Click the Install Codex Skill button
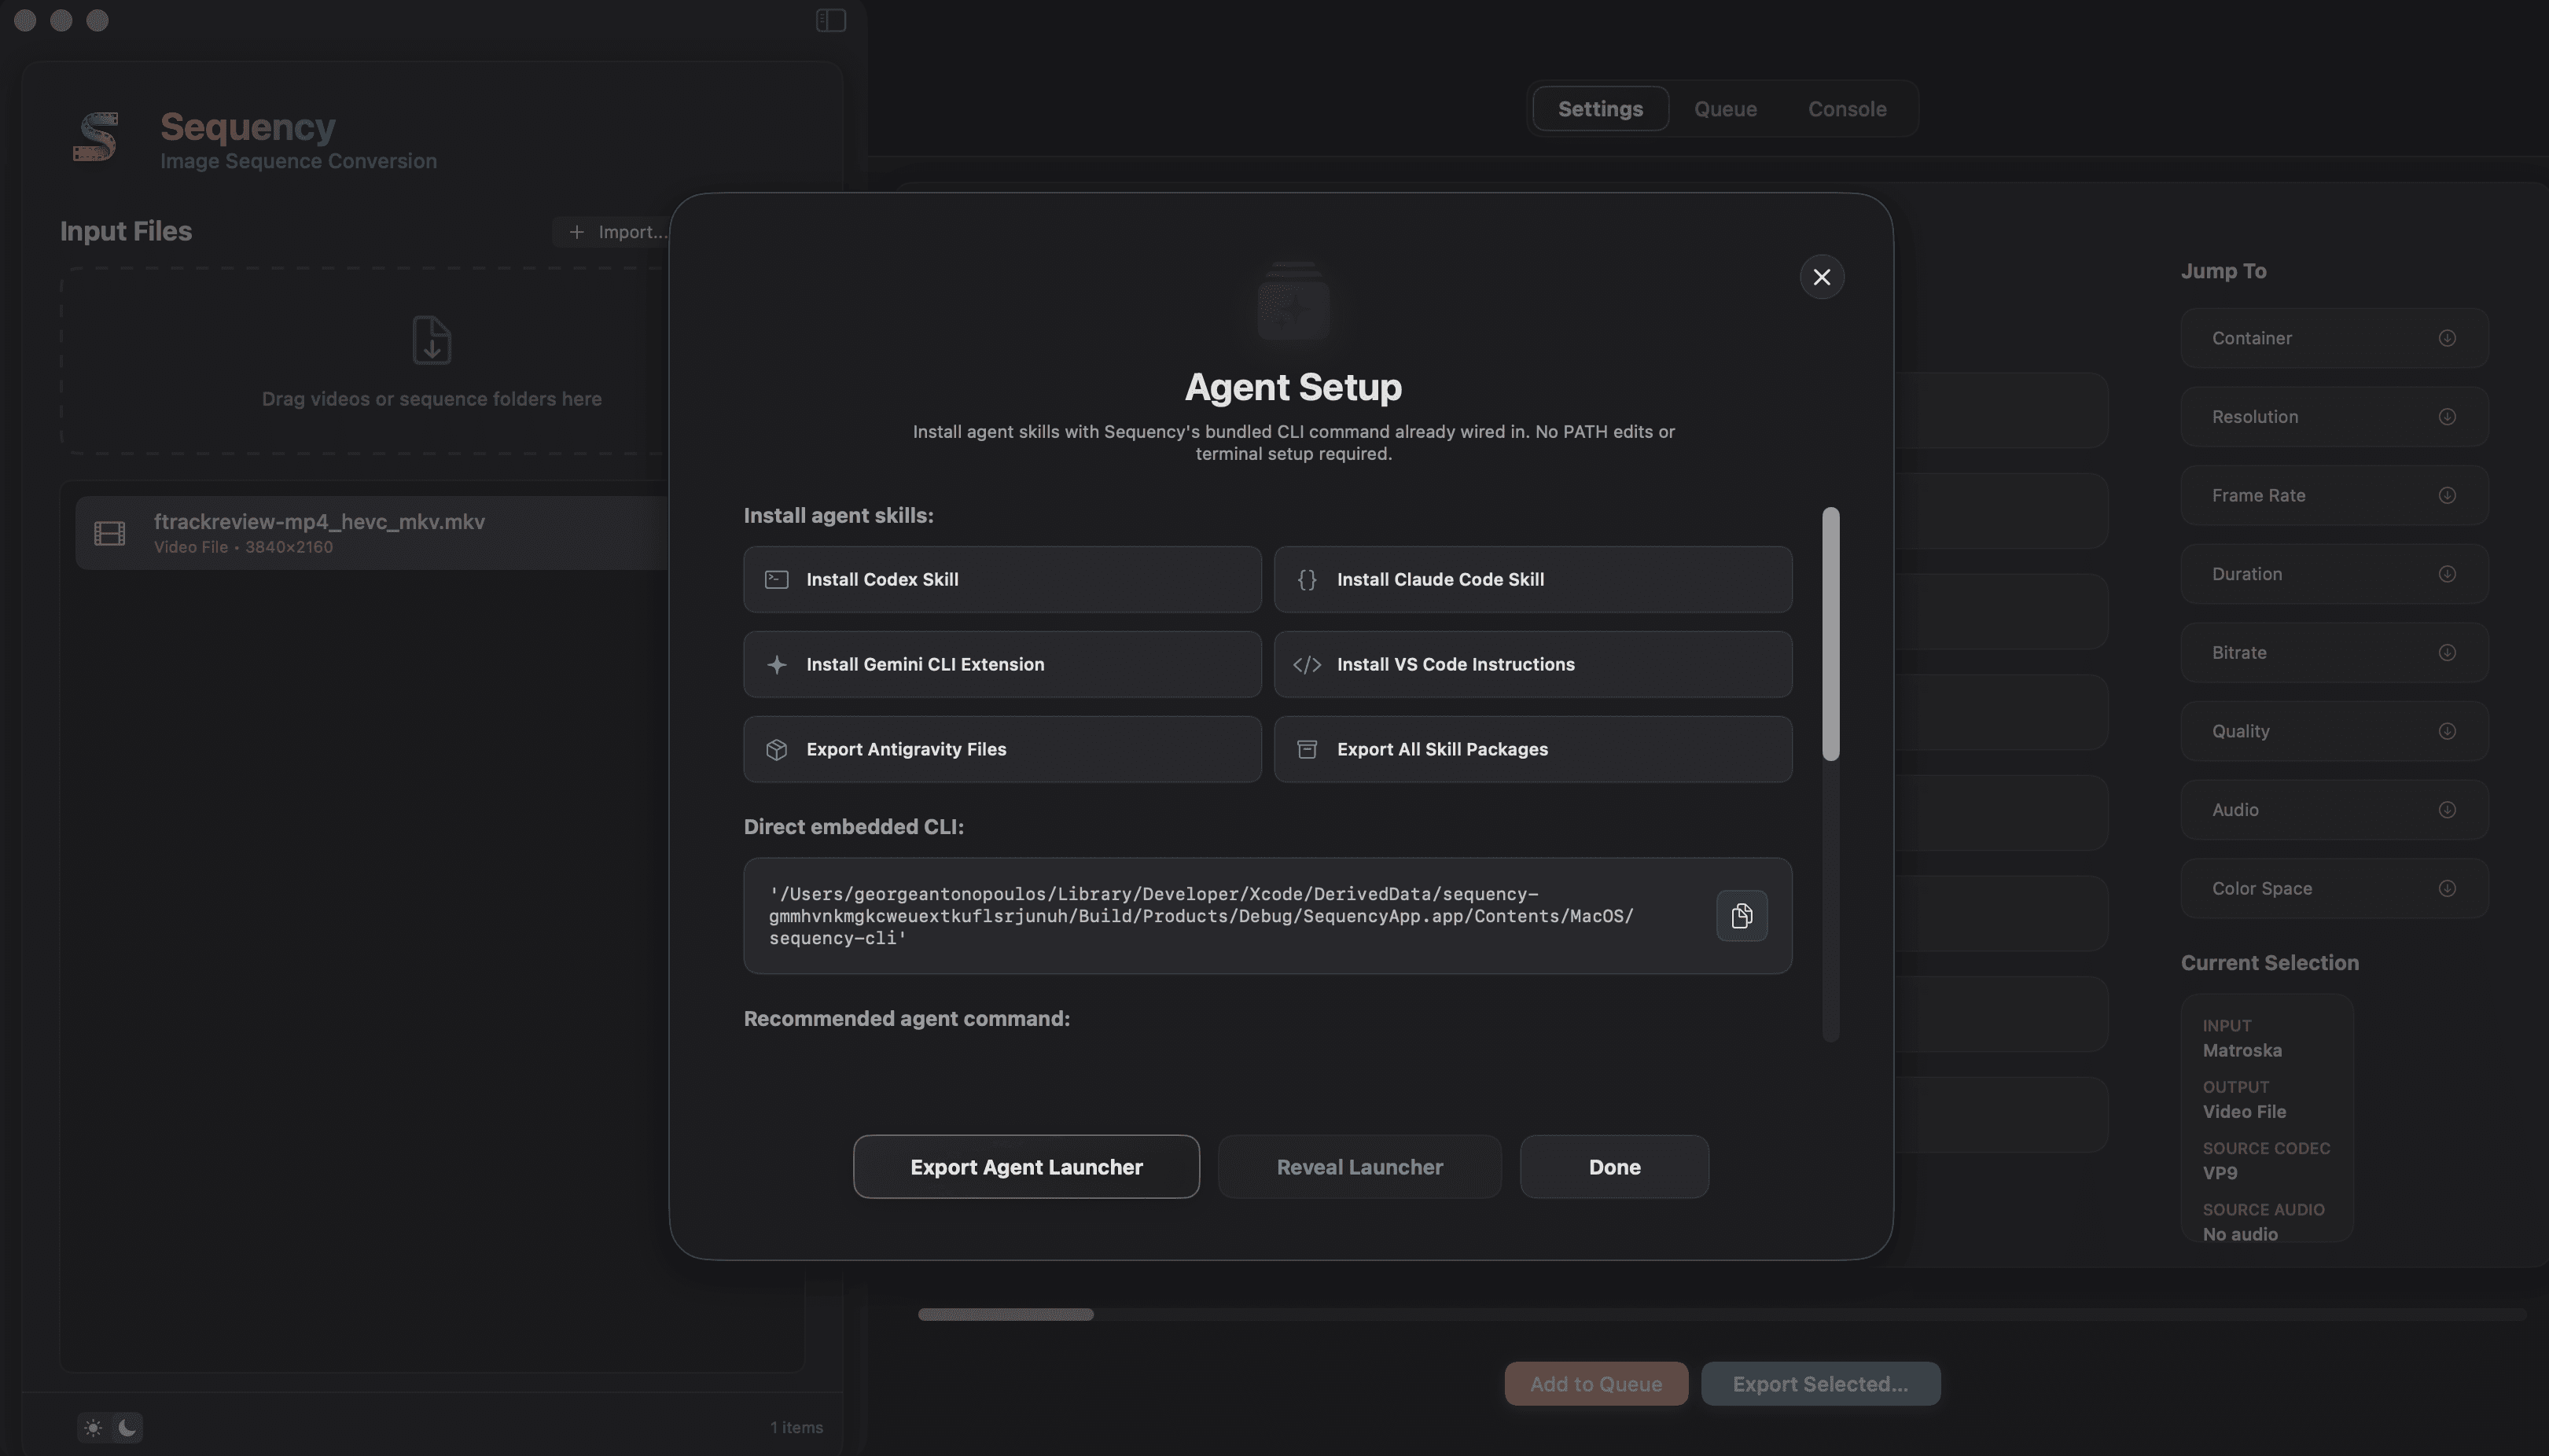 (1002, 579)
